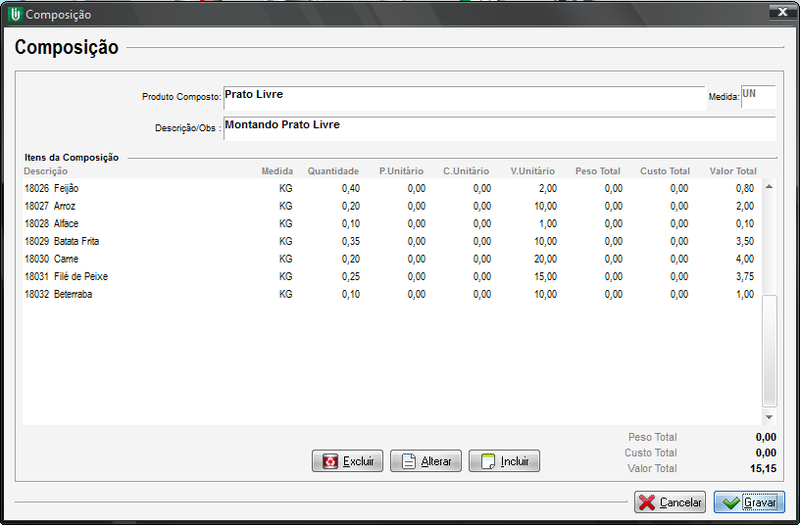Click the Alterar document icon
Viewport: 800px width, 525px height.
[408, 462]
